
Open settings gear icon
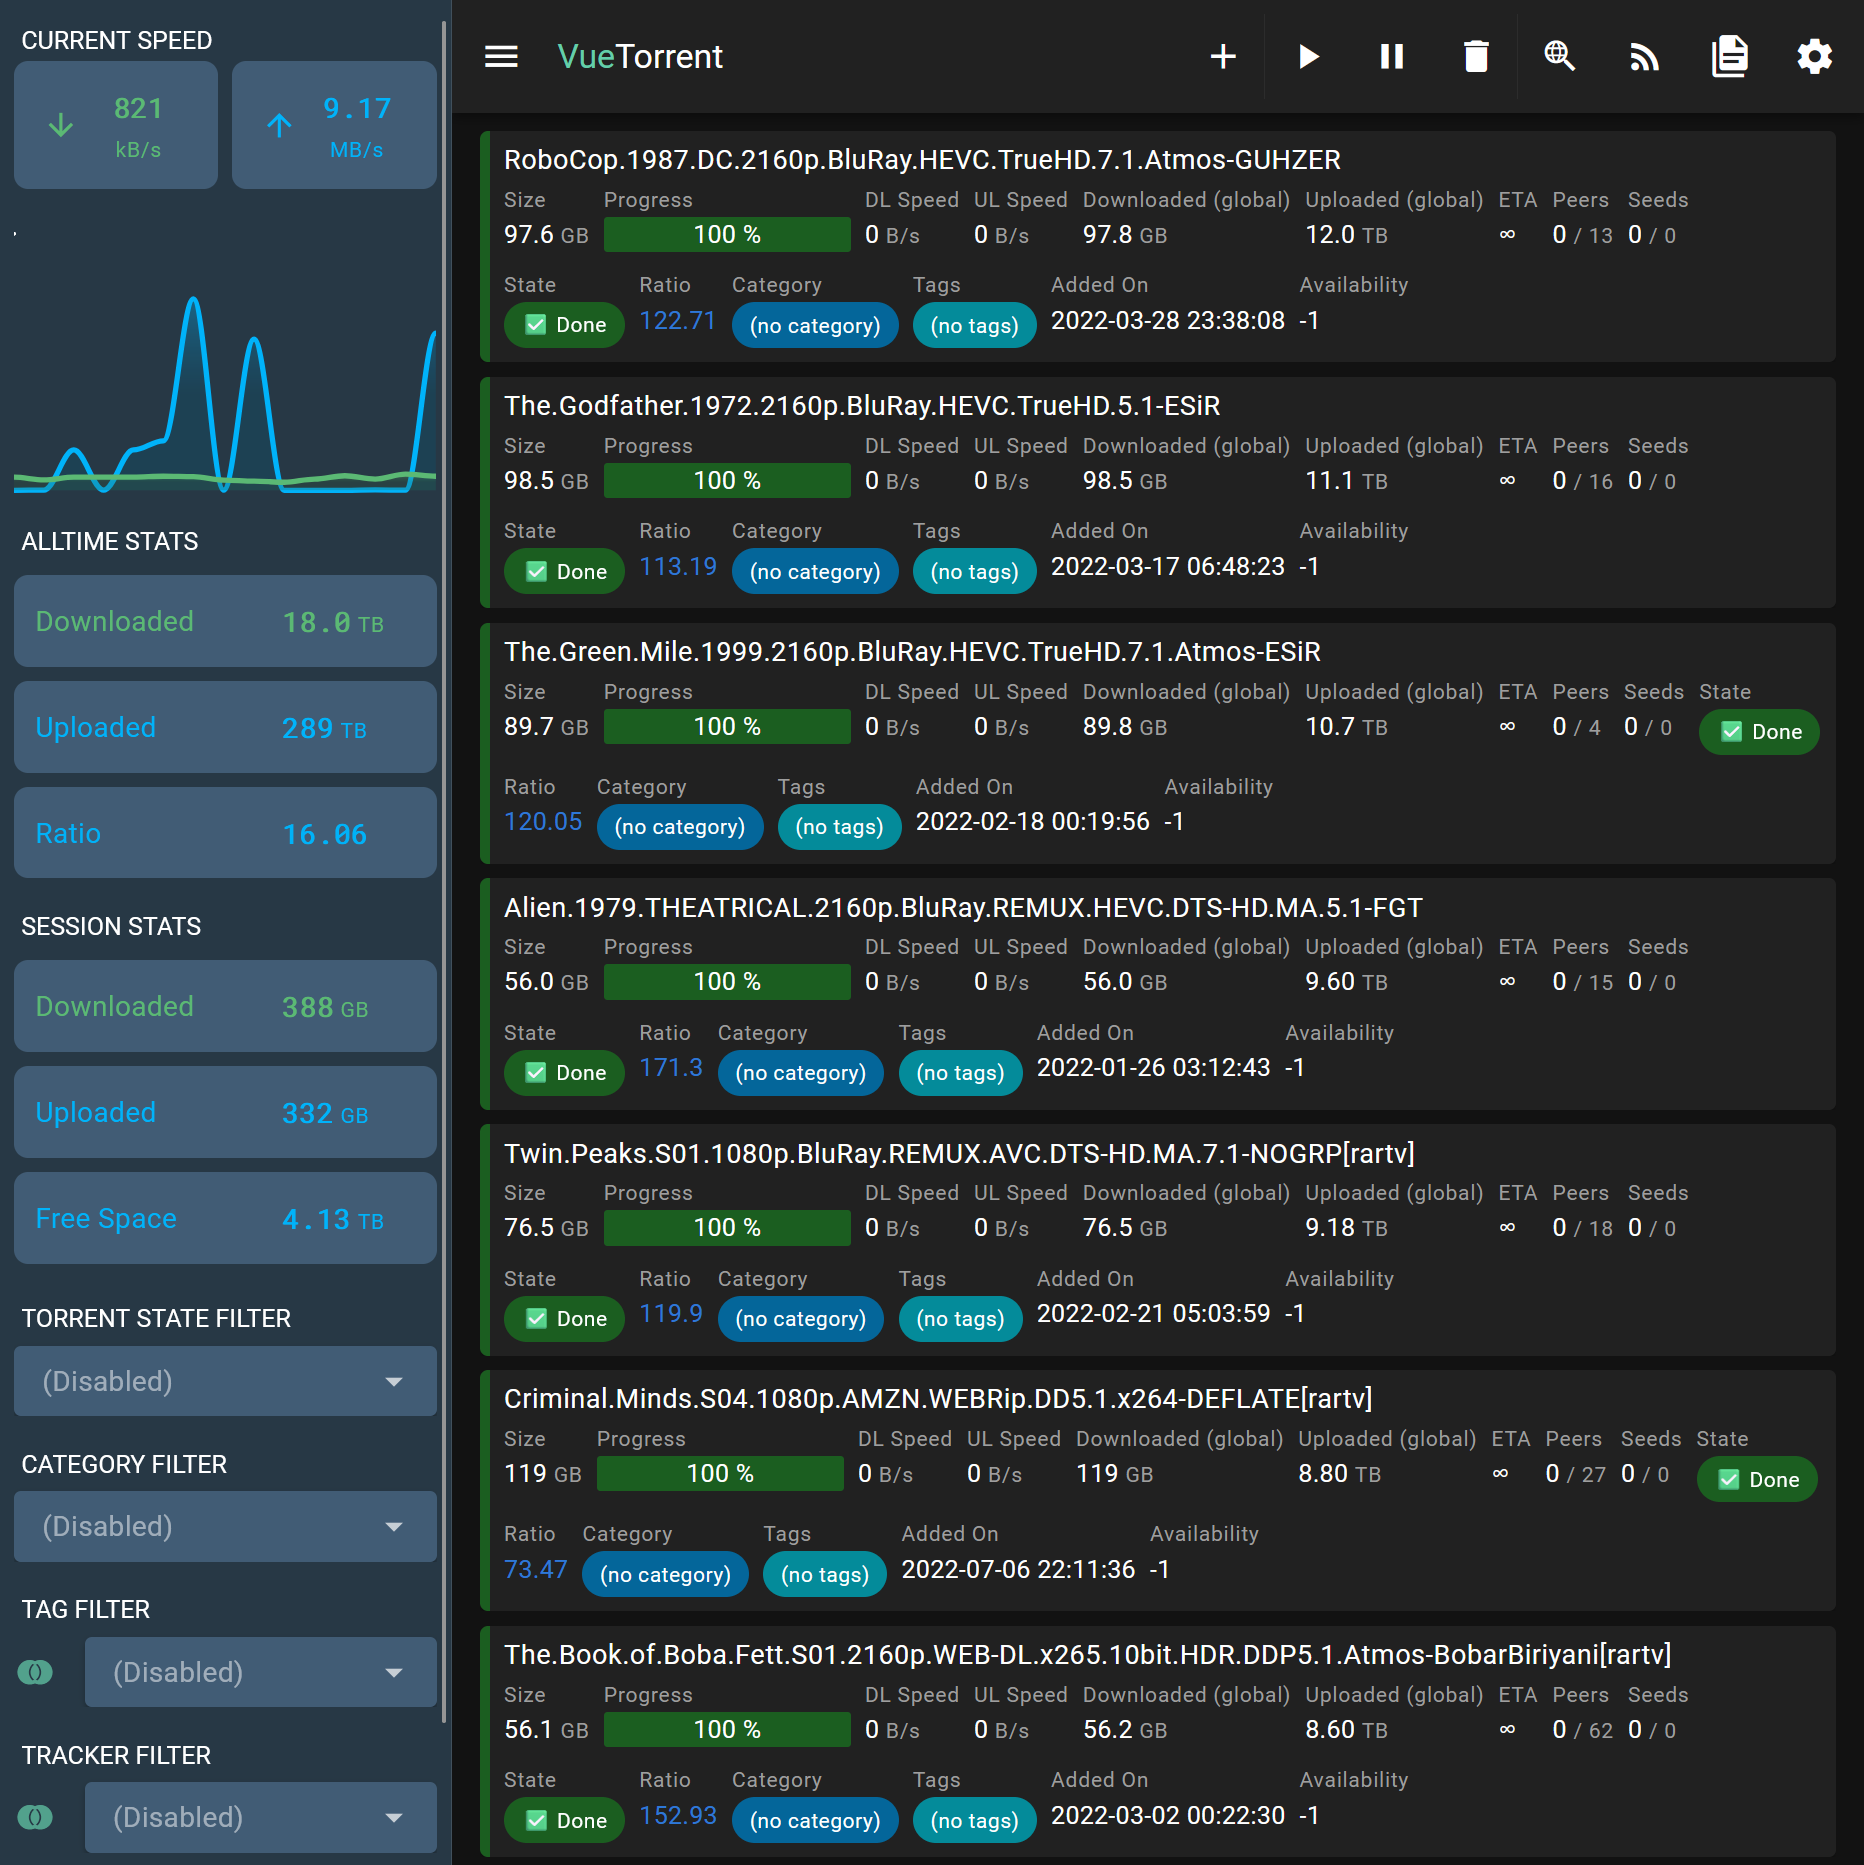tap(1814, 57)
